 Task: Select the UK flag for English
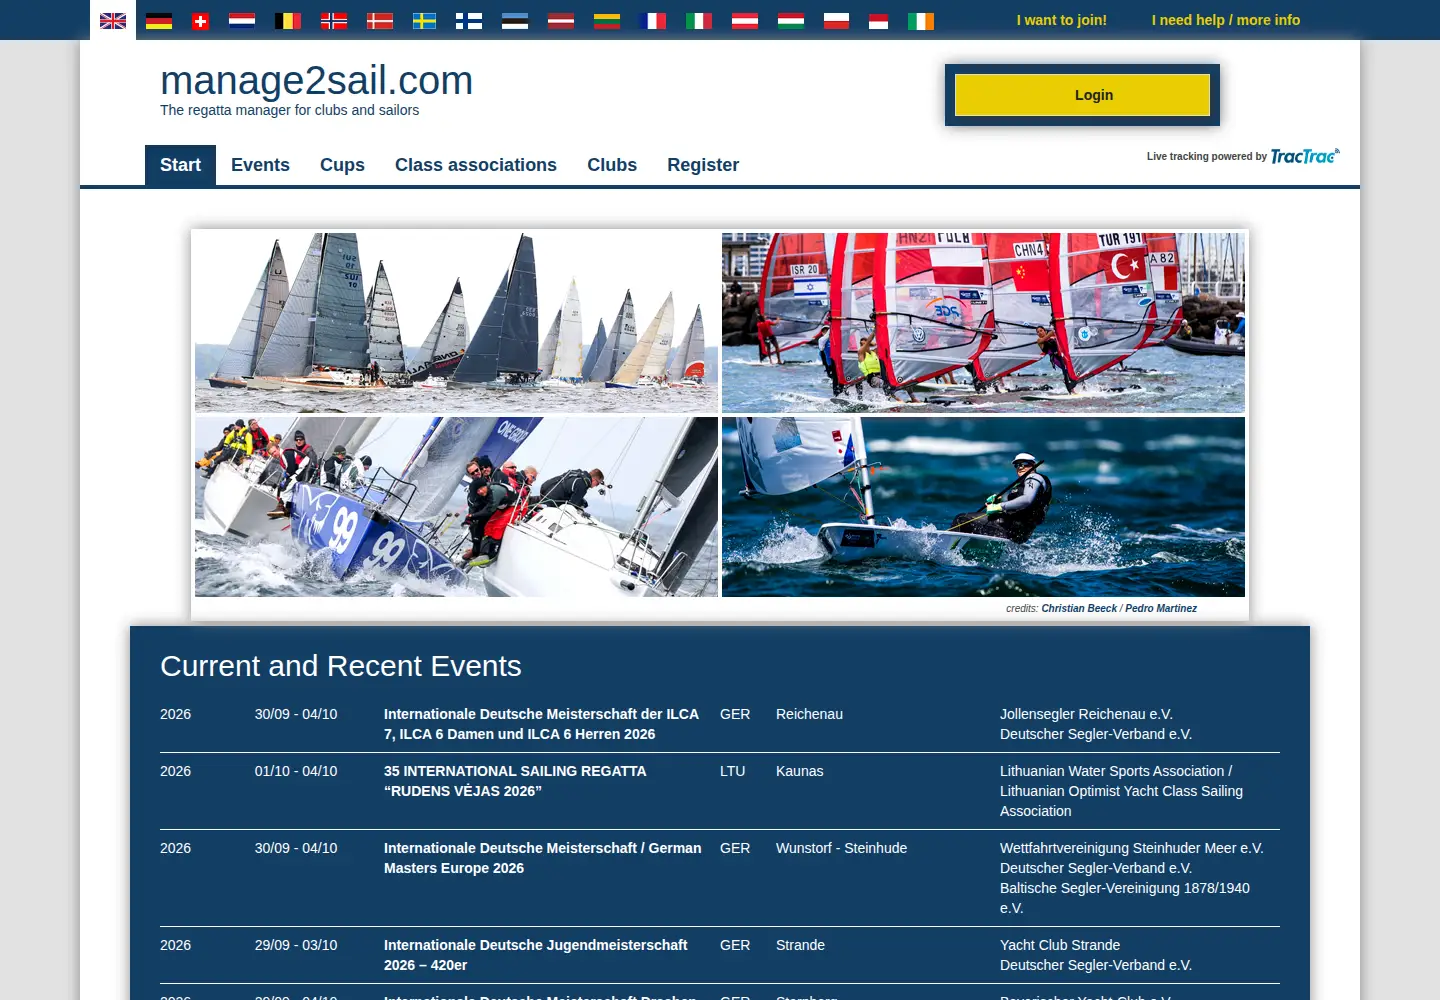point(113,21)
